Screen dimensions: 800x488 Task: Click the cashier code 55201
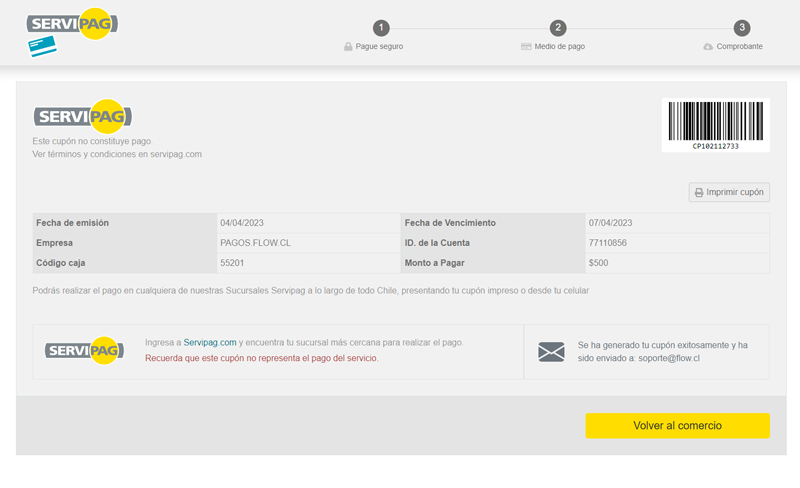[x=232, y=263]
